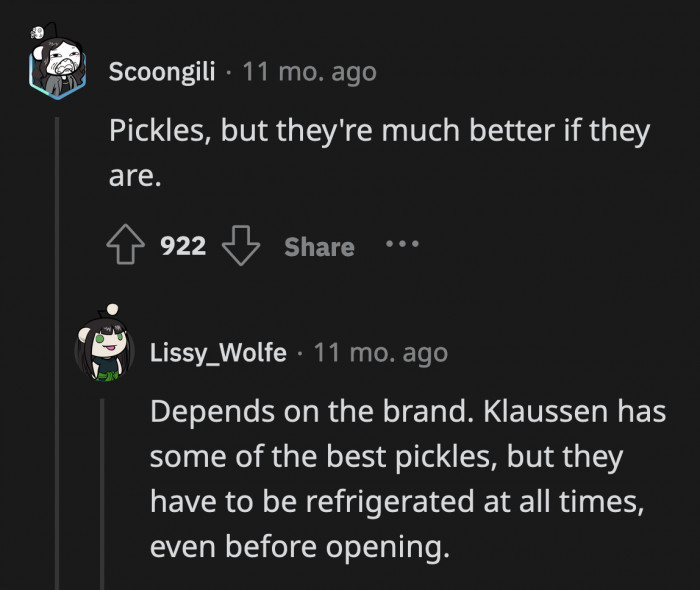This screenshot has width=700, height=590.
Task: Share Scoongili's comment
Action: point(319,247)
